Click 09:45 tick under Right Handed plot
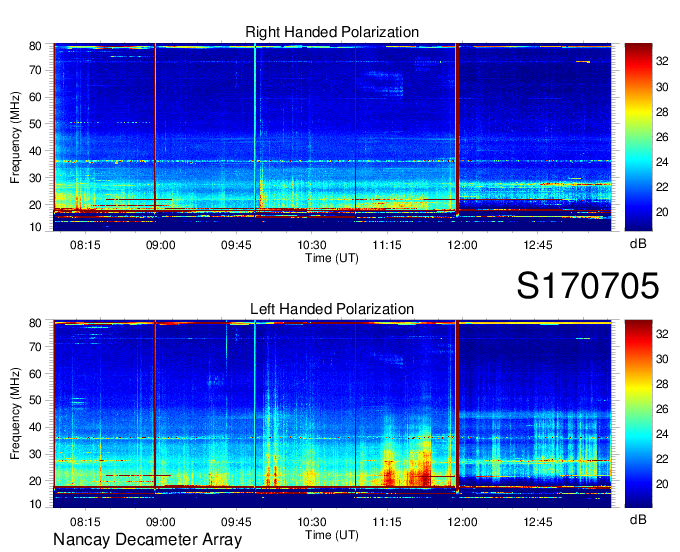Image resolution: width=680 pixels, height=552 pixels. pyautogui.click(x=236, y=245)
